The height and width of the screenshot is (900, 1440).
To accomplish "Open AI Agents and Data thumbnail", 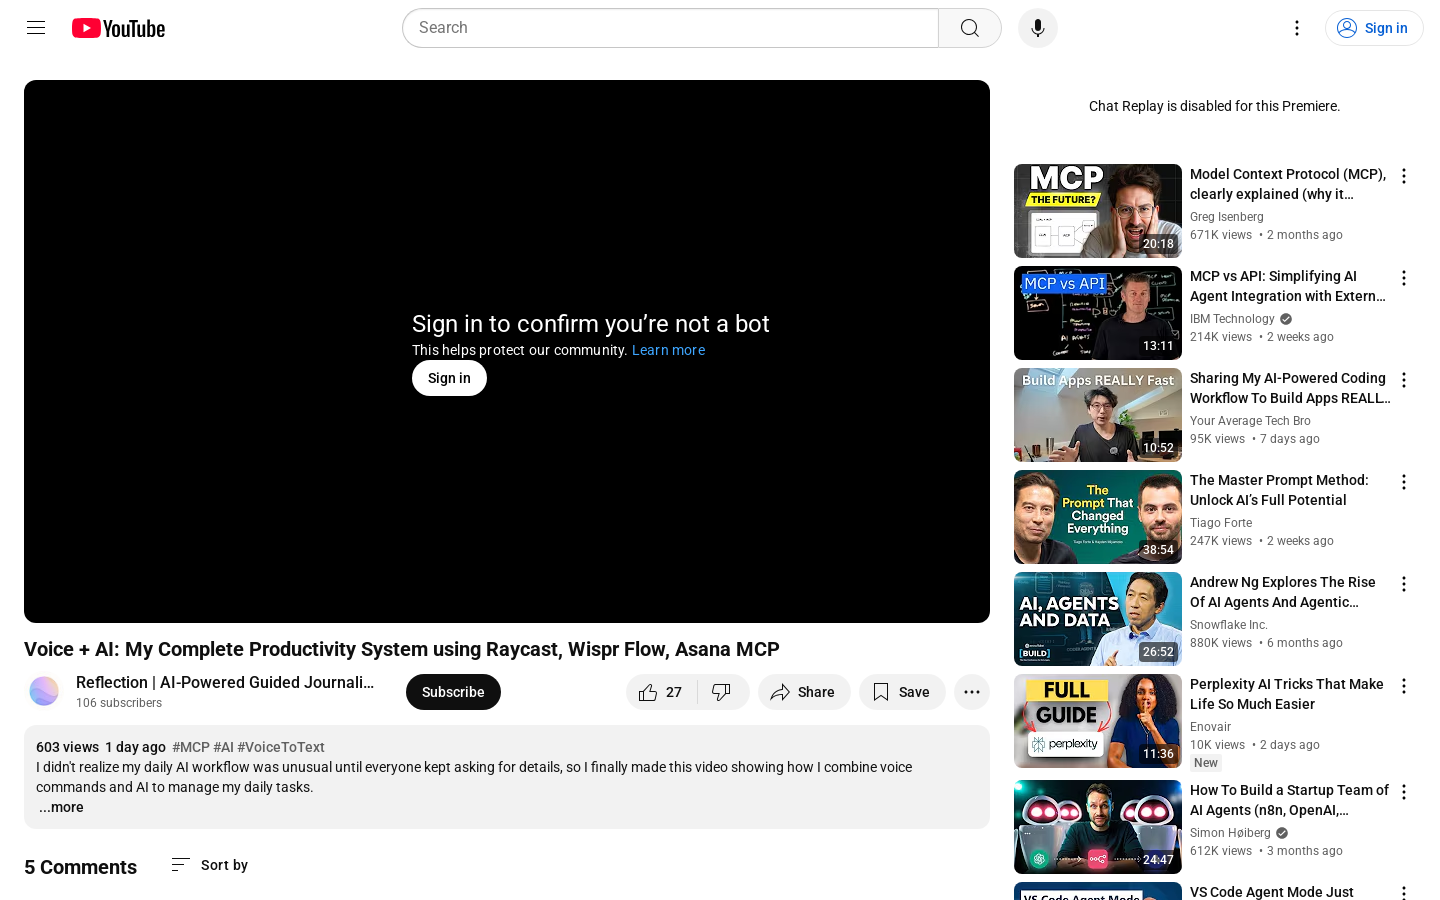I will [x=1098, y=619].
